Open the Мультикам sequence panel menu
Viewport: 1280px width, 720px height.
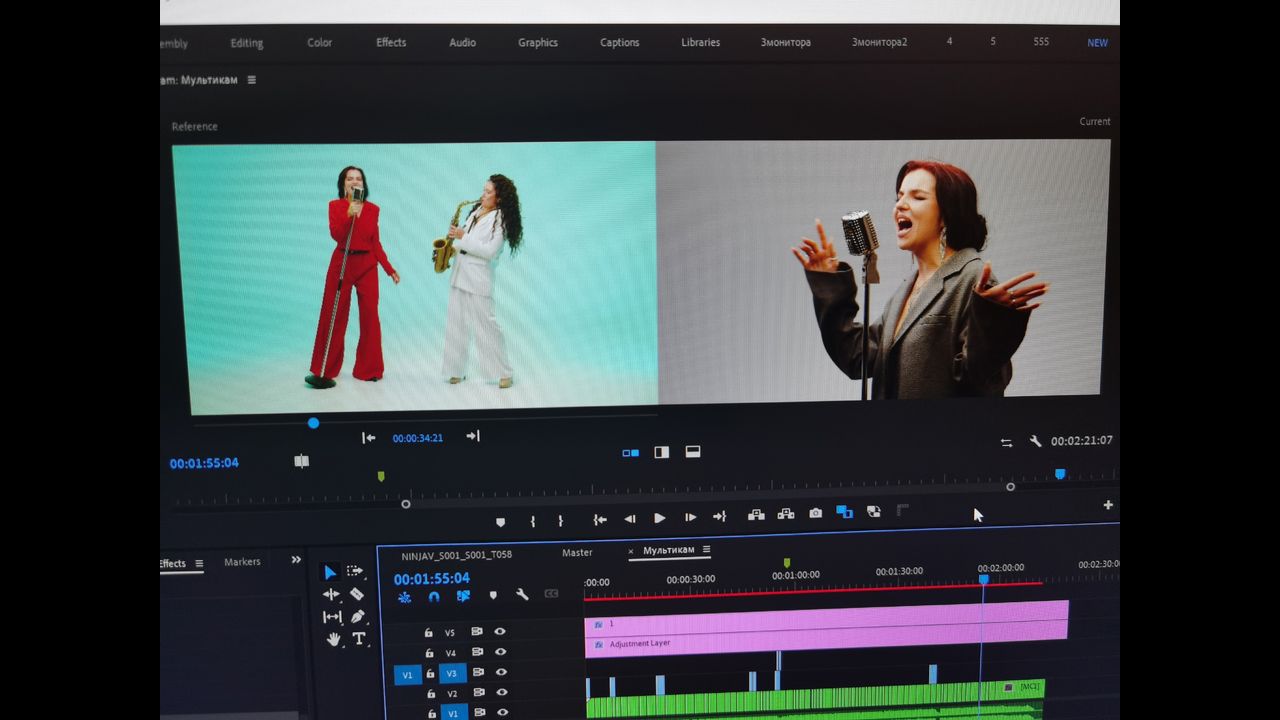coord(706,550)
